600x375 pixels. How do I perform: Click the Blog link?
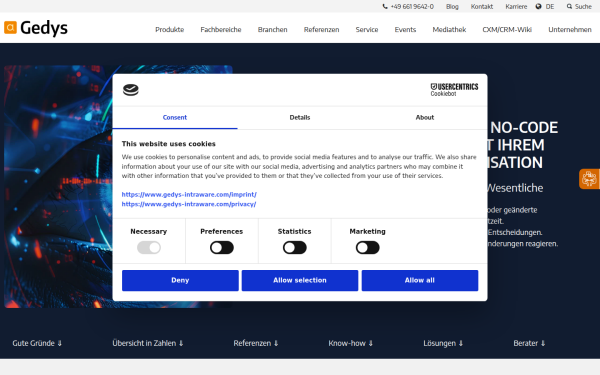coord(452,7)
